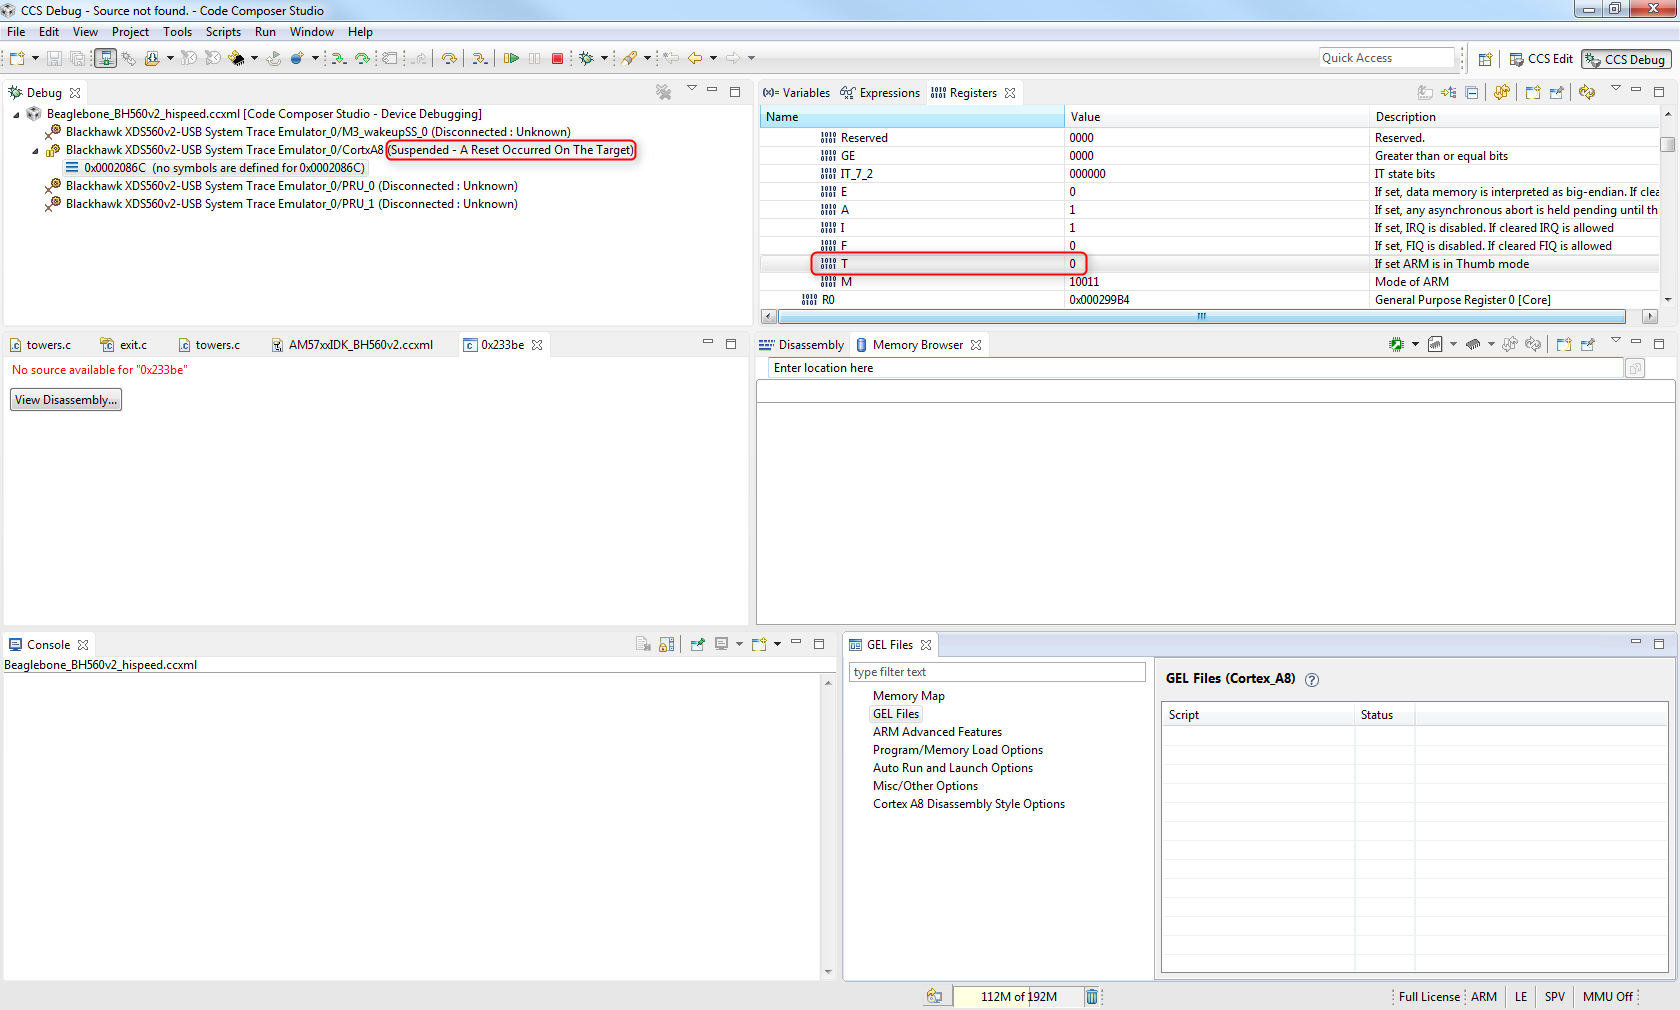The height and width of the screenshot is (1010, 1680).
Task: Open the exit.c editor tab
Action: point(124,345)
